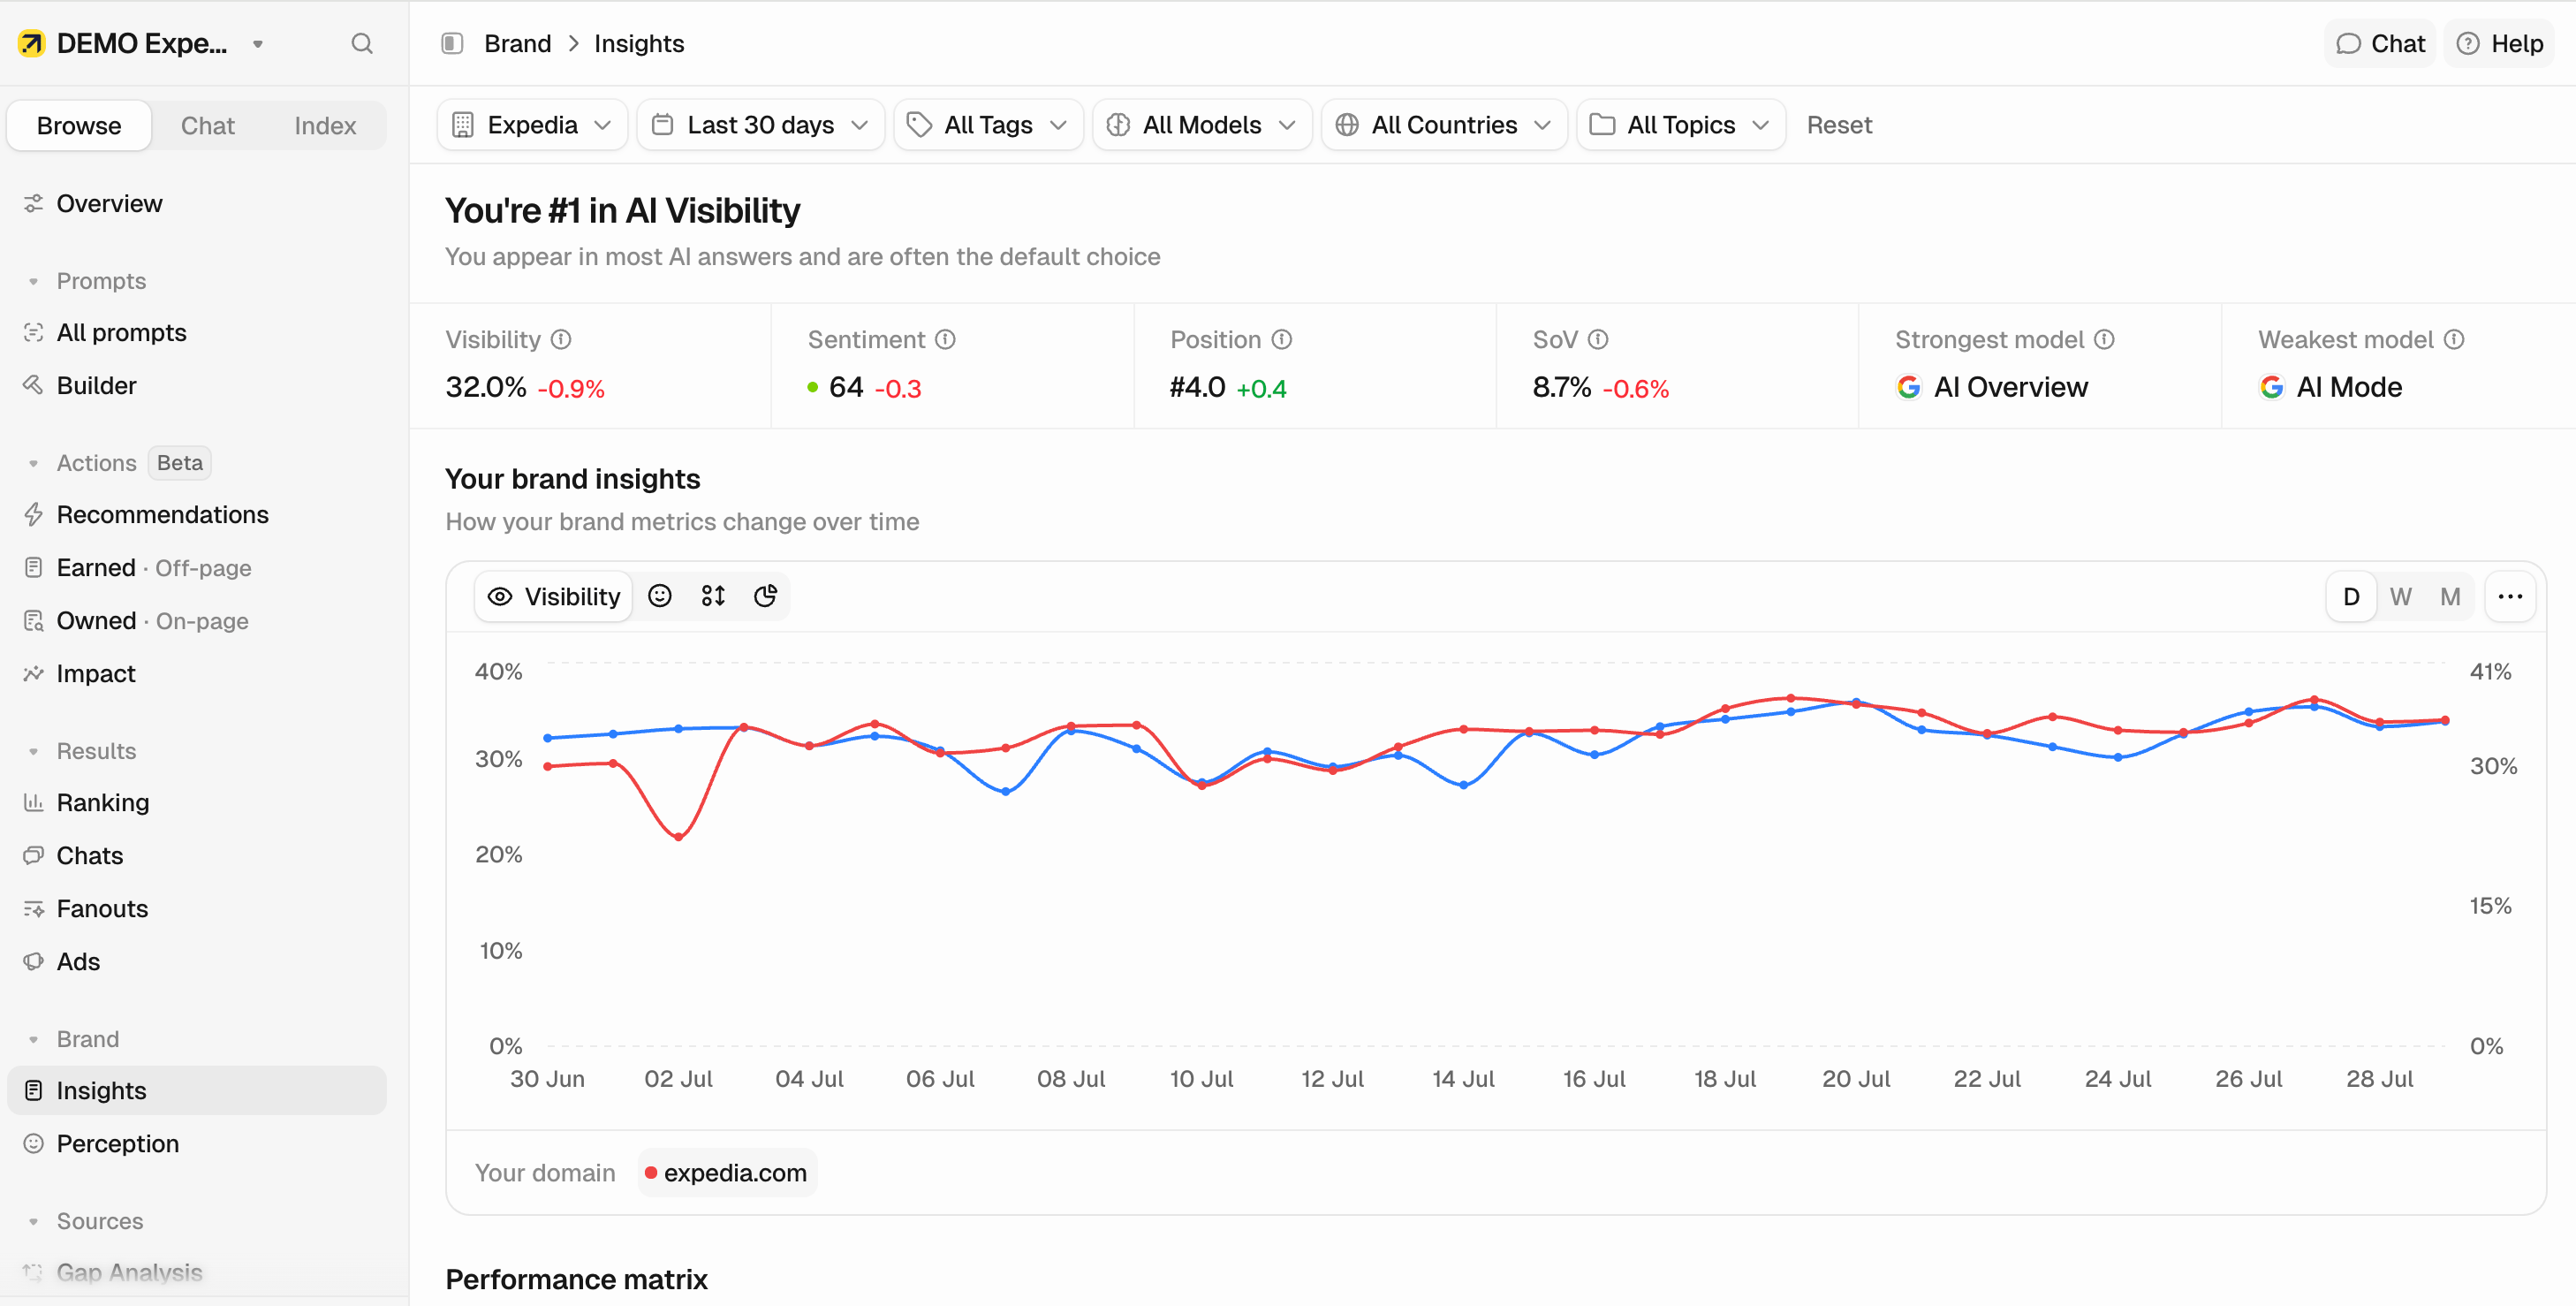Click the sentiment smiley icon in chart toolbar

660,596
